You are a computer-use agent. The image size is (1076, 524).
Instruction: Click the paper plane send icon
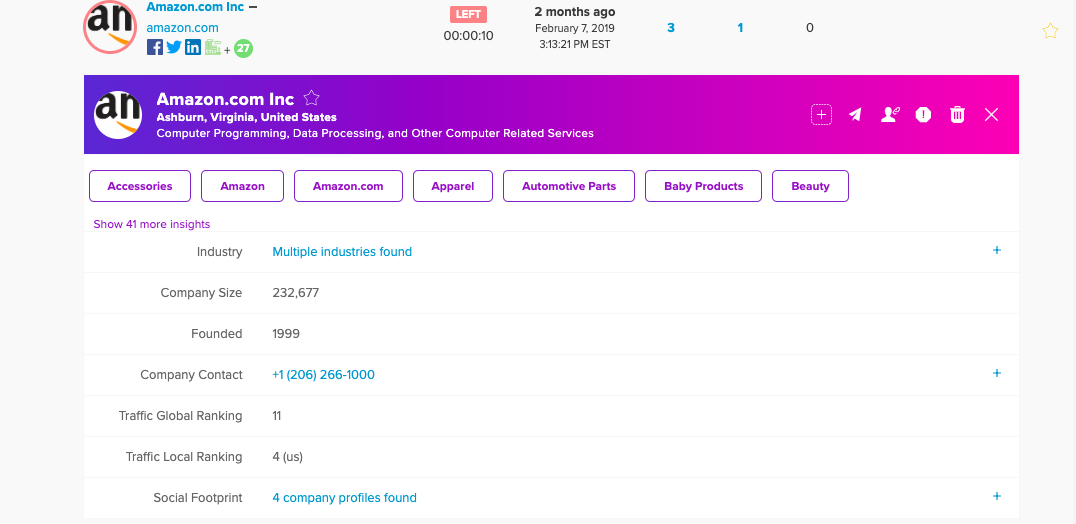855,115
